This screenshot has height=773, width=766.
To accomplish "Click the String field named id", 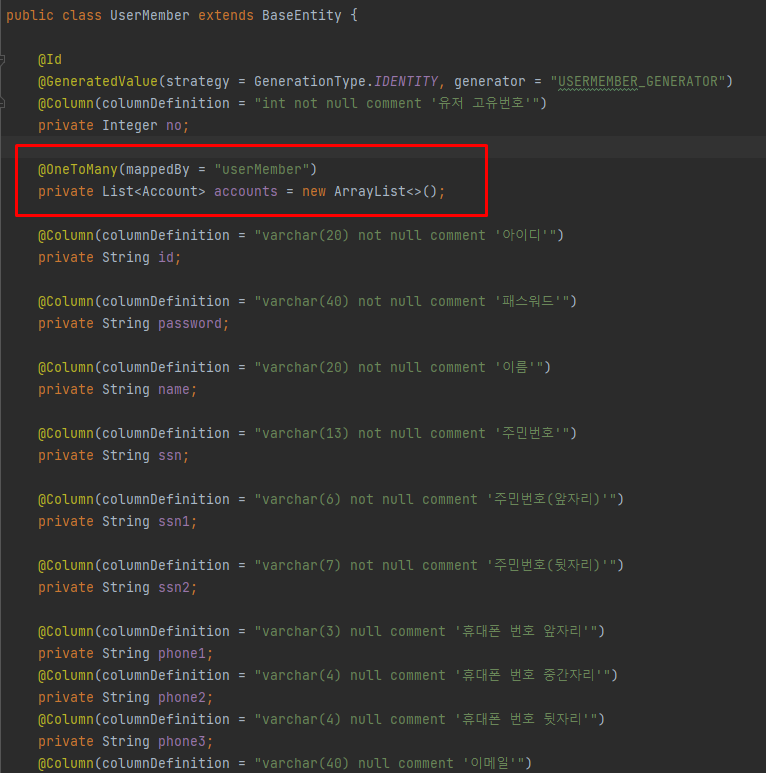I will point(166,257).
